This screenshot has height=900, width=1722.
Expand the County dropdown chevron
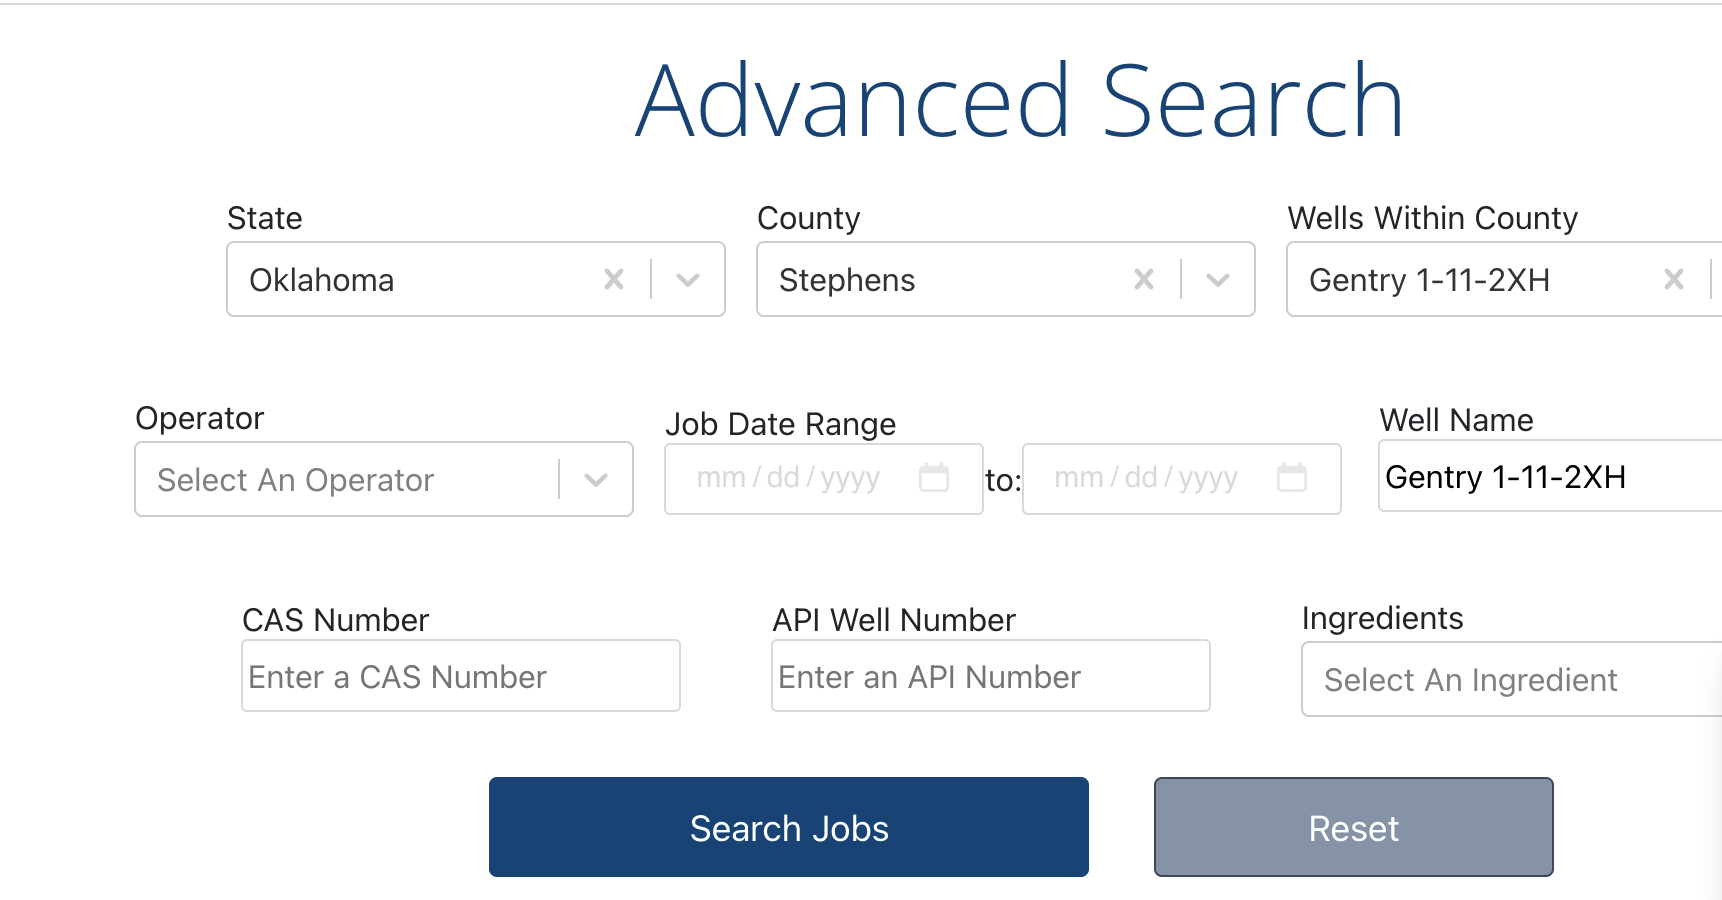tap(1218, 280)
